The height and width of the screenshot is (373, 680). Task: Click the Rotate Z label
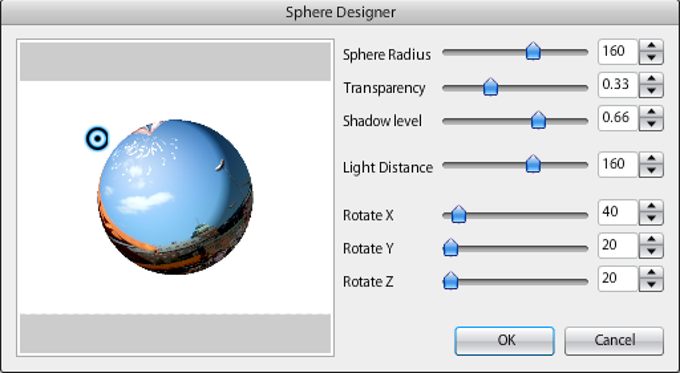pos(368,282)
